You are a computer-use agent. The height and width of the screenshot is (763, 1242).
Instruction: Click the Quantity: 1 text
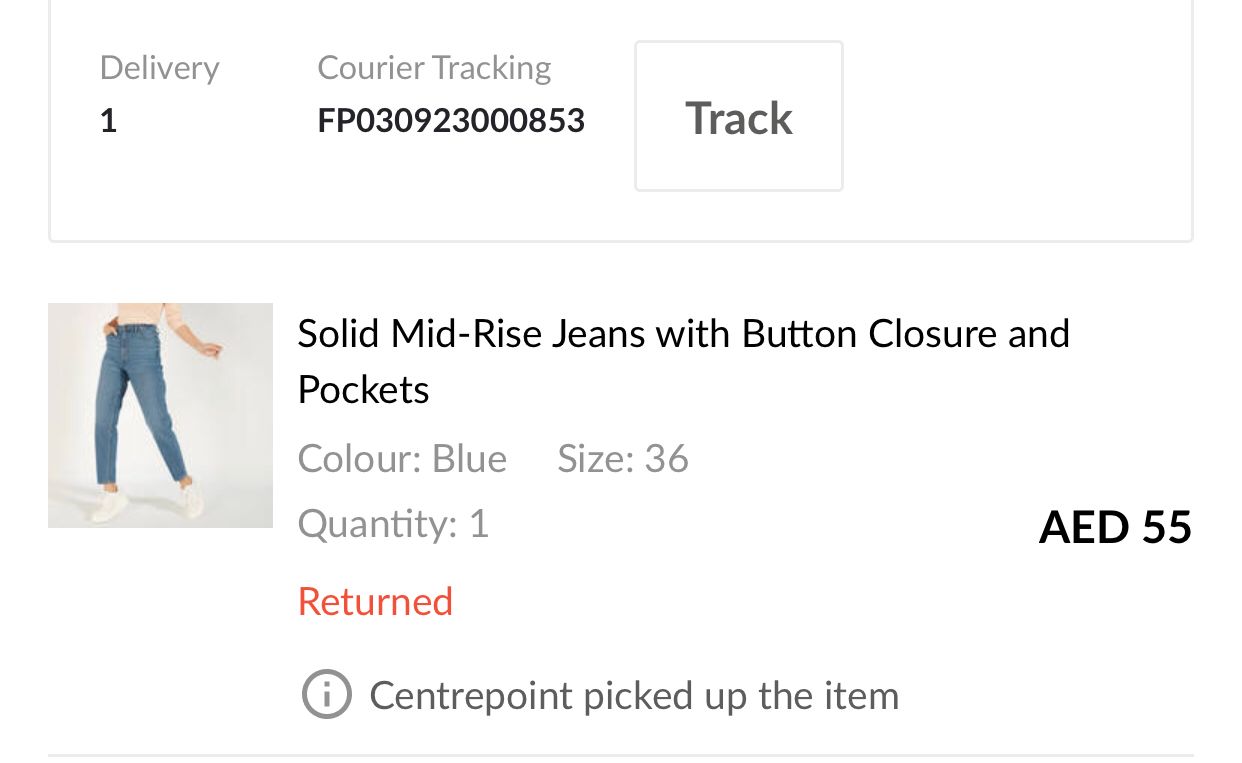coord(393,524)
